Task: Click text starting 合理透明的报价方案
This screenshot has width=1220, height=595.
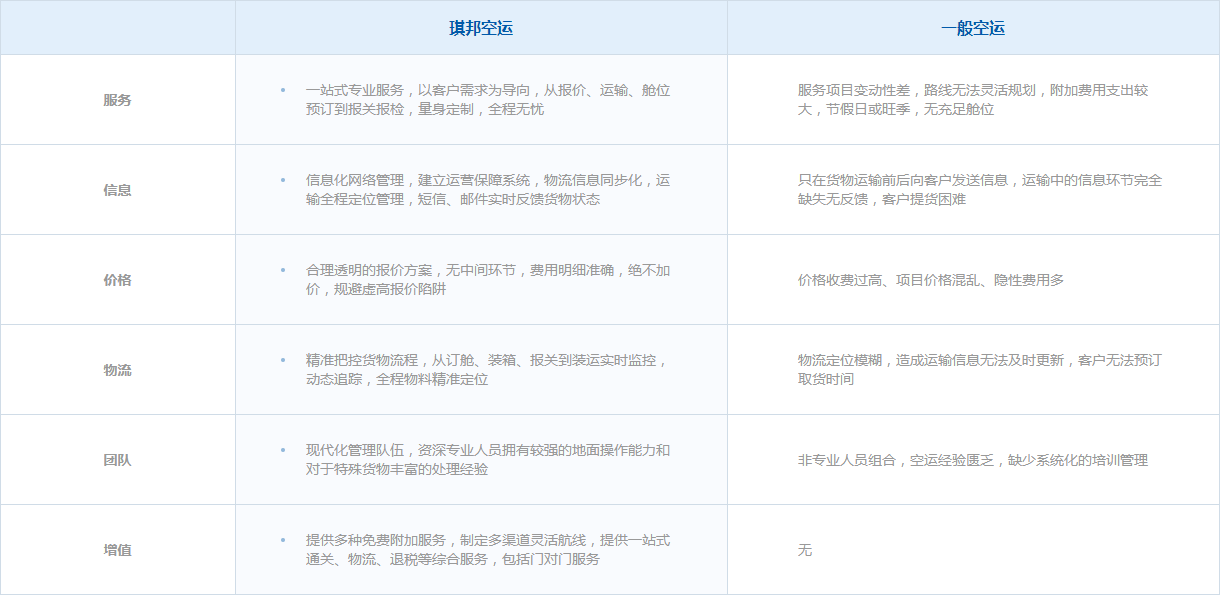Action: (x=488, y=280)
